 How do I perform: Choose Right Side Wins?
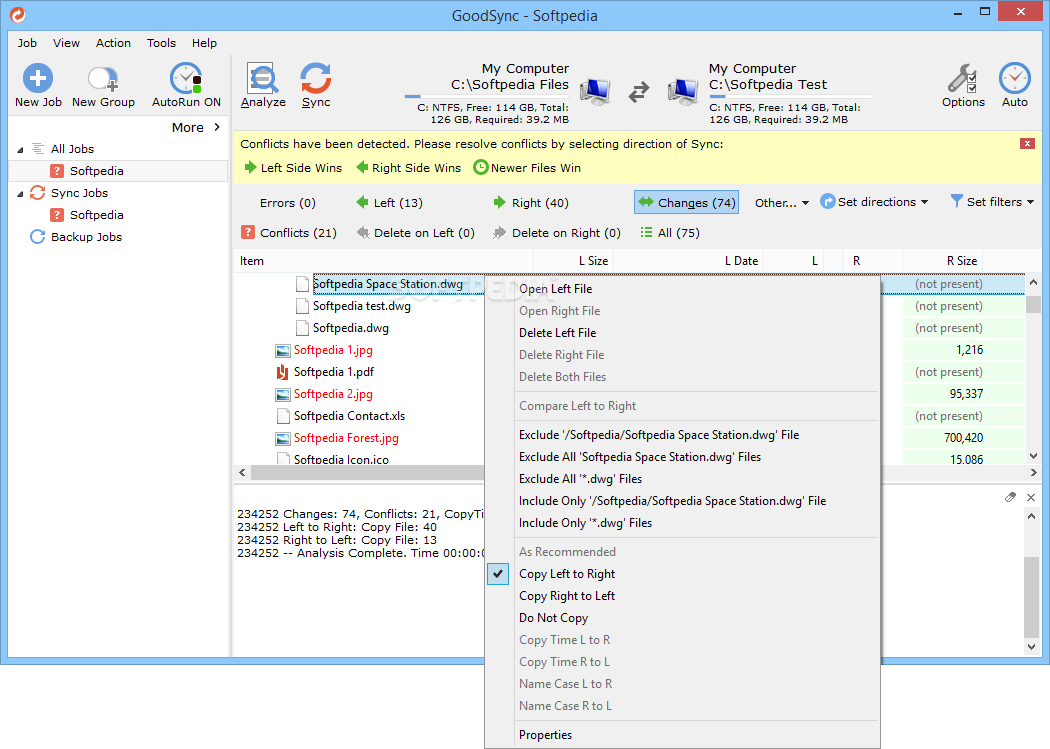click(x=408, y=168)
